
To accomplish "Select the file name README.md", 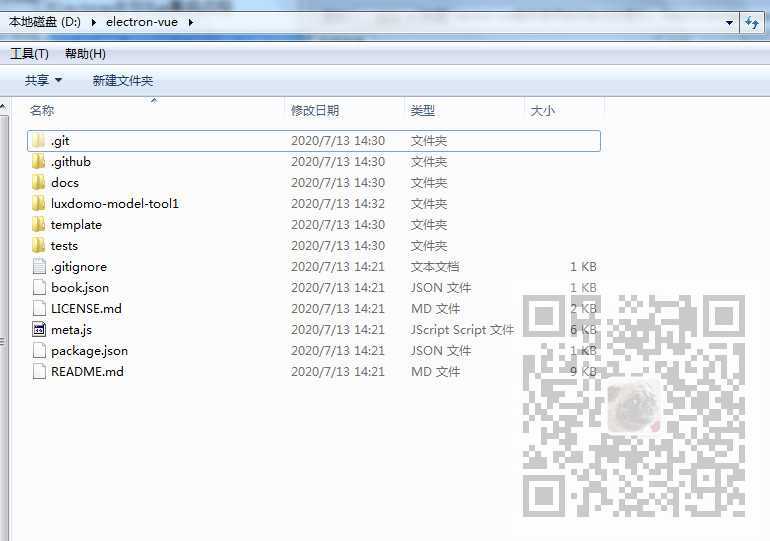I will pyautogui.click(x=87, y=372).
